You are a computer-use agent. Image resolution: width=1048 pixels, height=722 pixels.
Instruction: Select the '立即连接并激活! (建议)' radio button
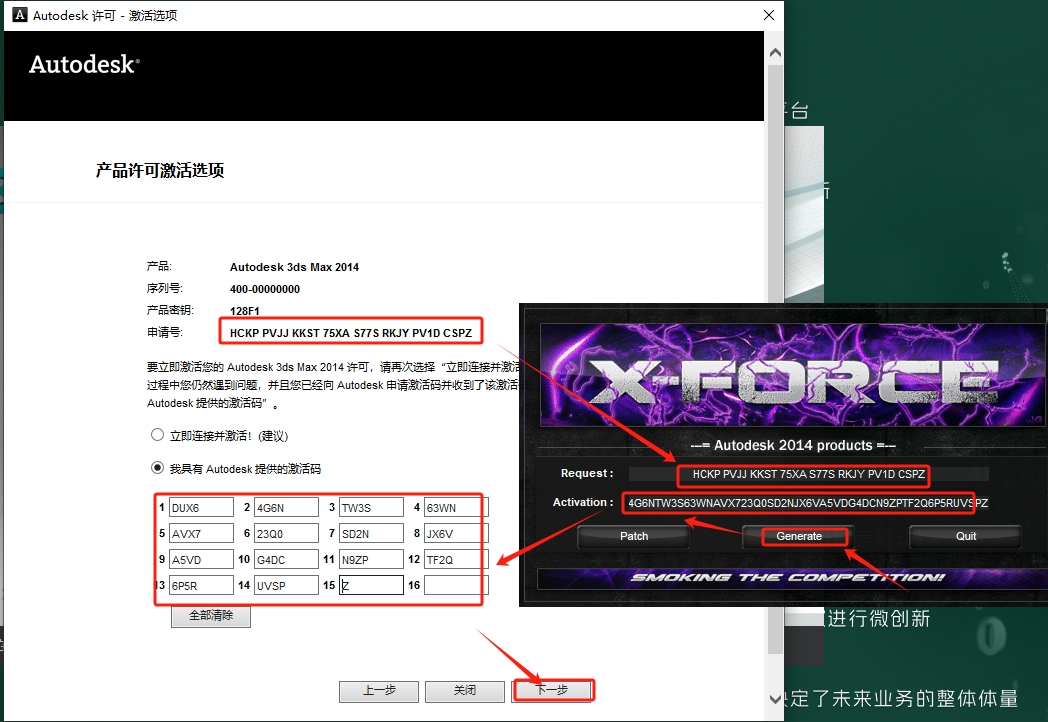point(157,435)
